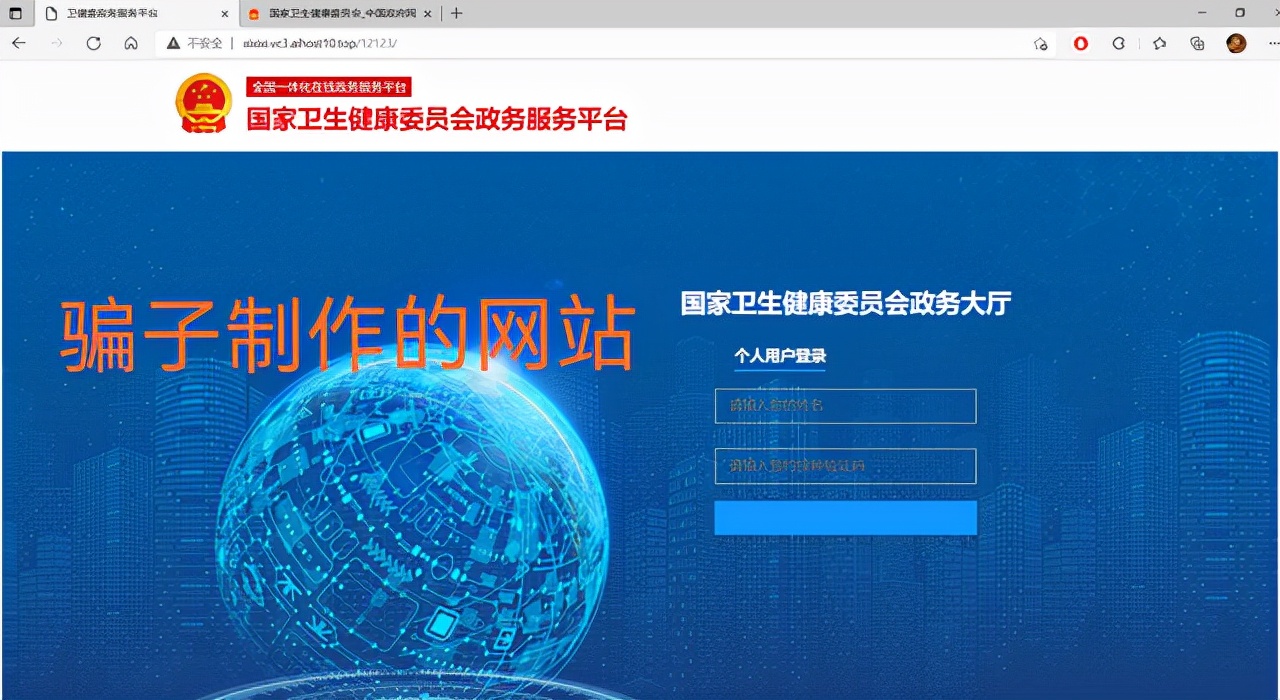Click the 不安全 warning icon in the address bar
1280x700 pixels.
pyautogui.click(x=172, y=43)
